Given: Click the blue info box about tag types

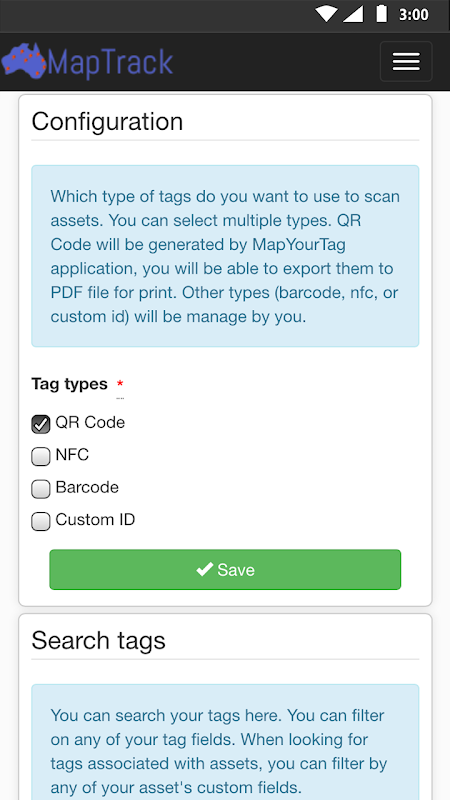Looking at the screenshot, I should (x=225, y=256).
